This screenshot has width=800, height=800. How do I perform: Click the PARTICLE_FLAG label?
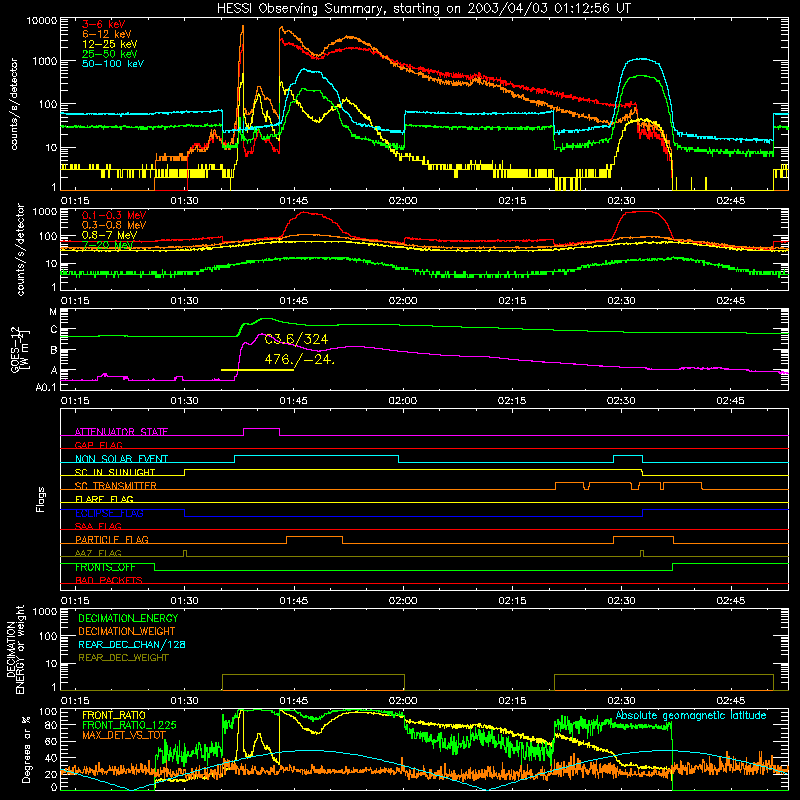pos(112,540)
